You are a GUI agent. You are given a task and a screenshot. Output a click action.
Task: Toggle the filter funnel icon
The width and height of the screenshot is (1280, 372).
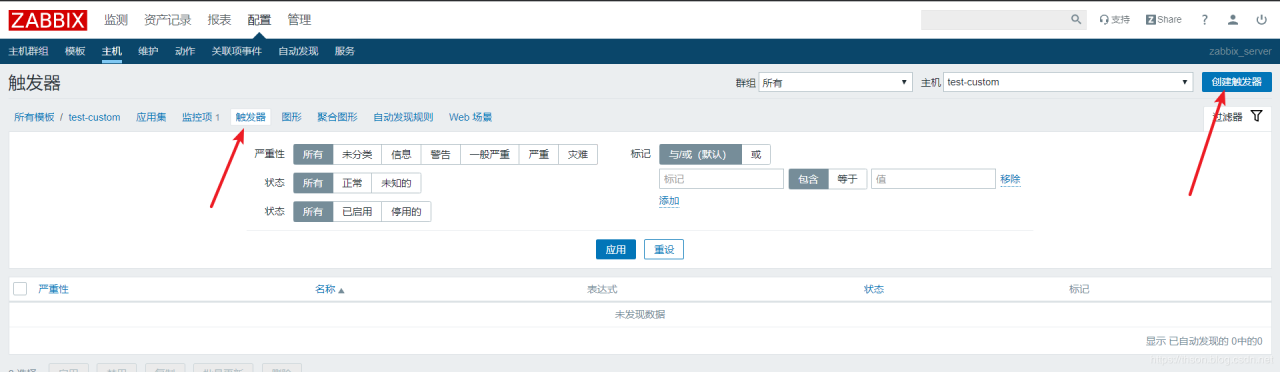click(1257, 116)
